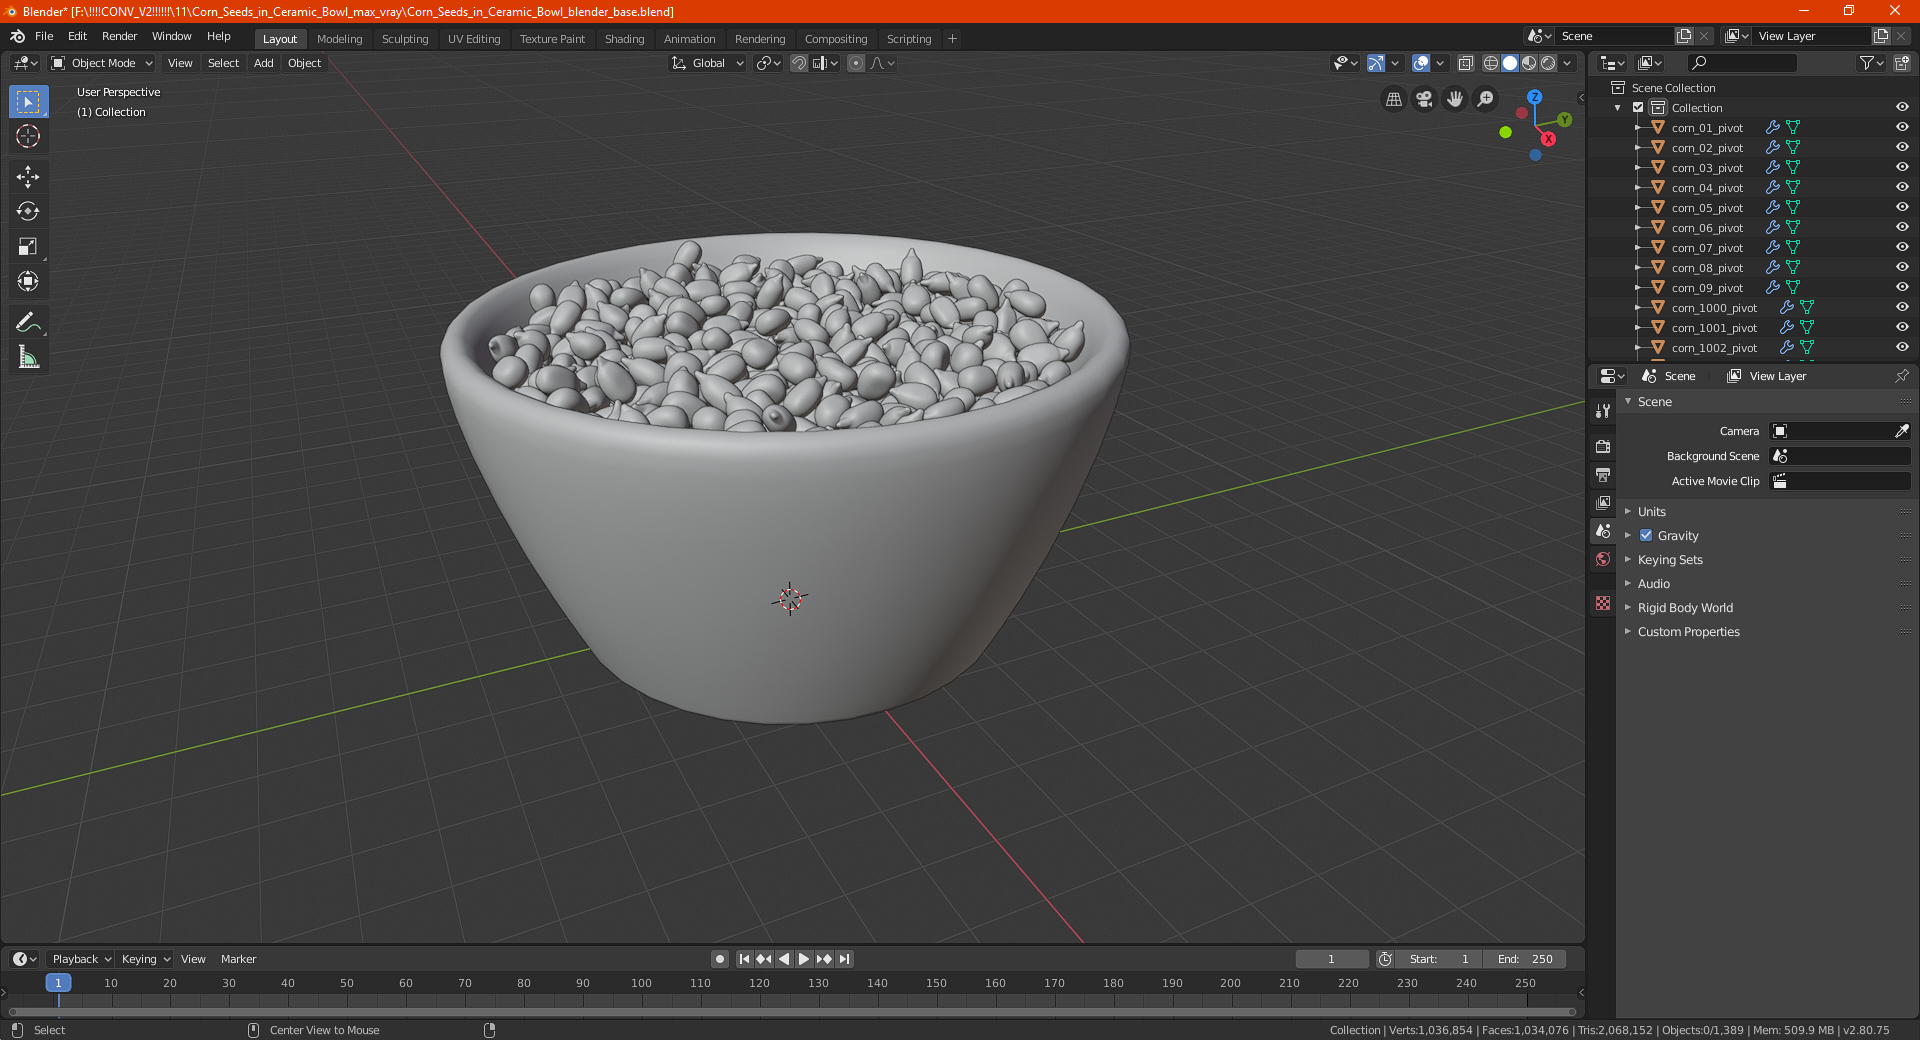The height and width of the screenshot is (1040, 1920).
Task: Open the Render properties tab
Action: tap(1603, 446)
